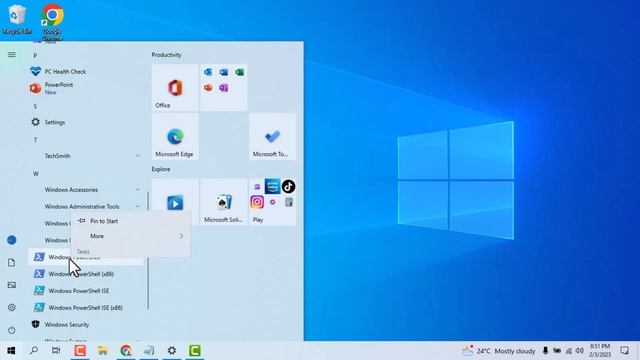Open OneNote in the Office apps tile
Viewport: 640px width, 360px height.
[224, 88]
